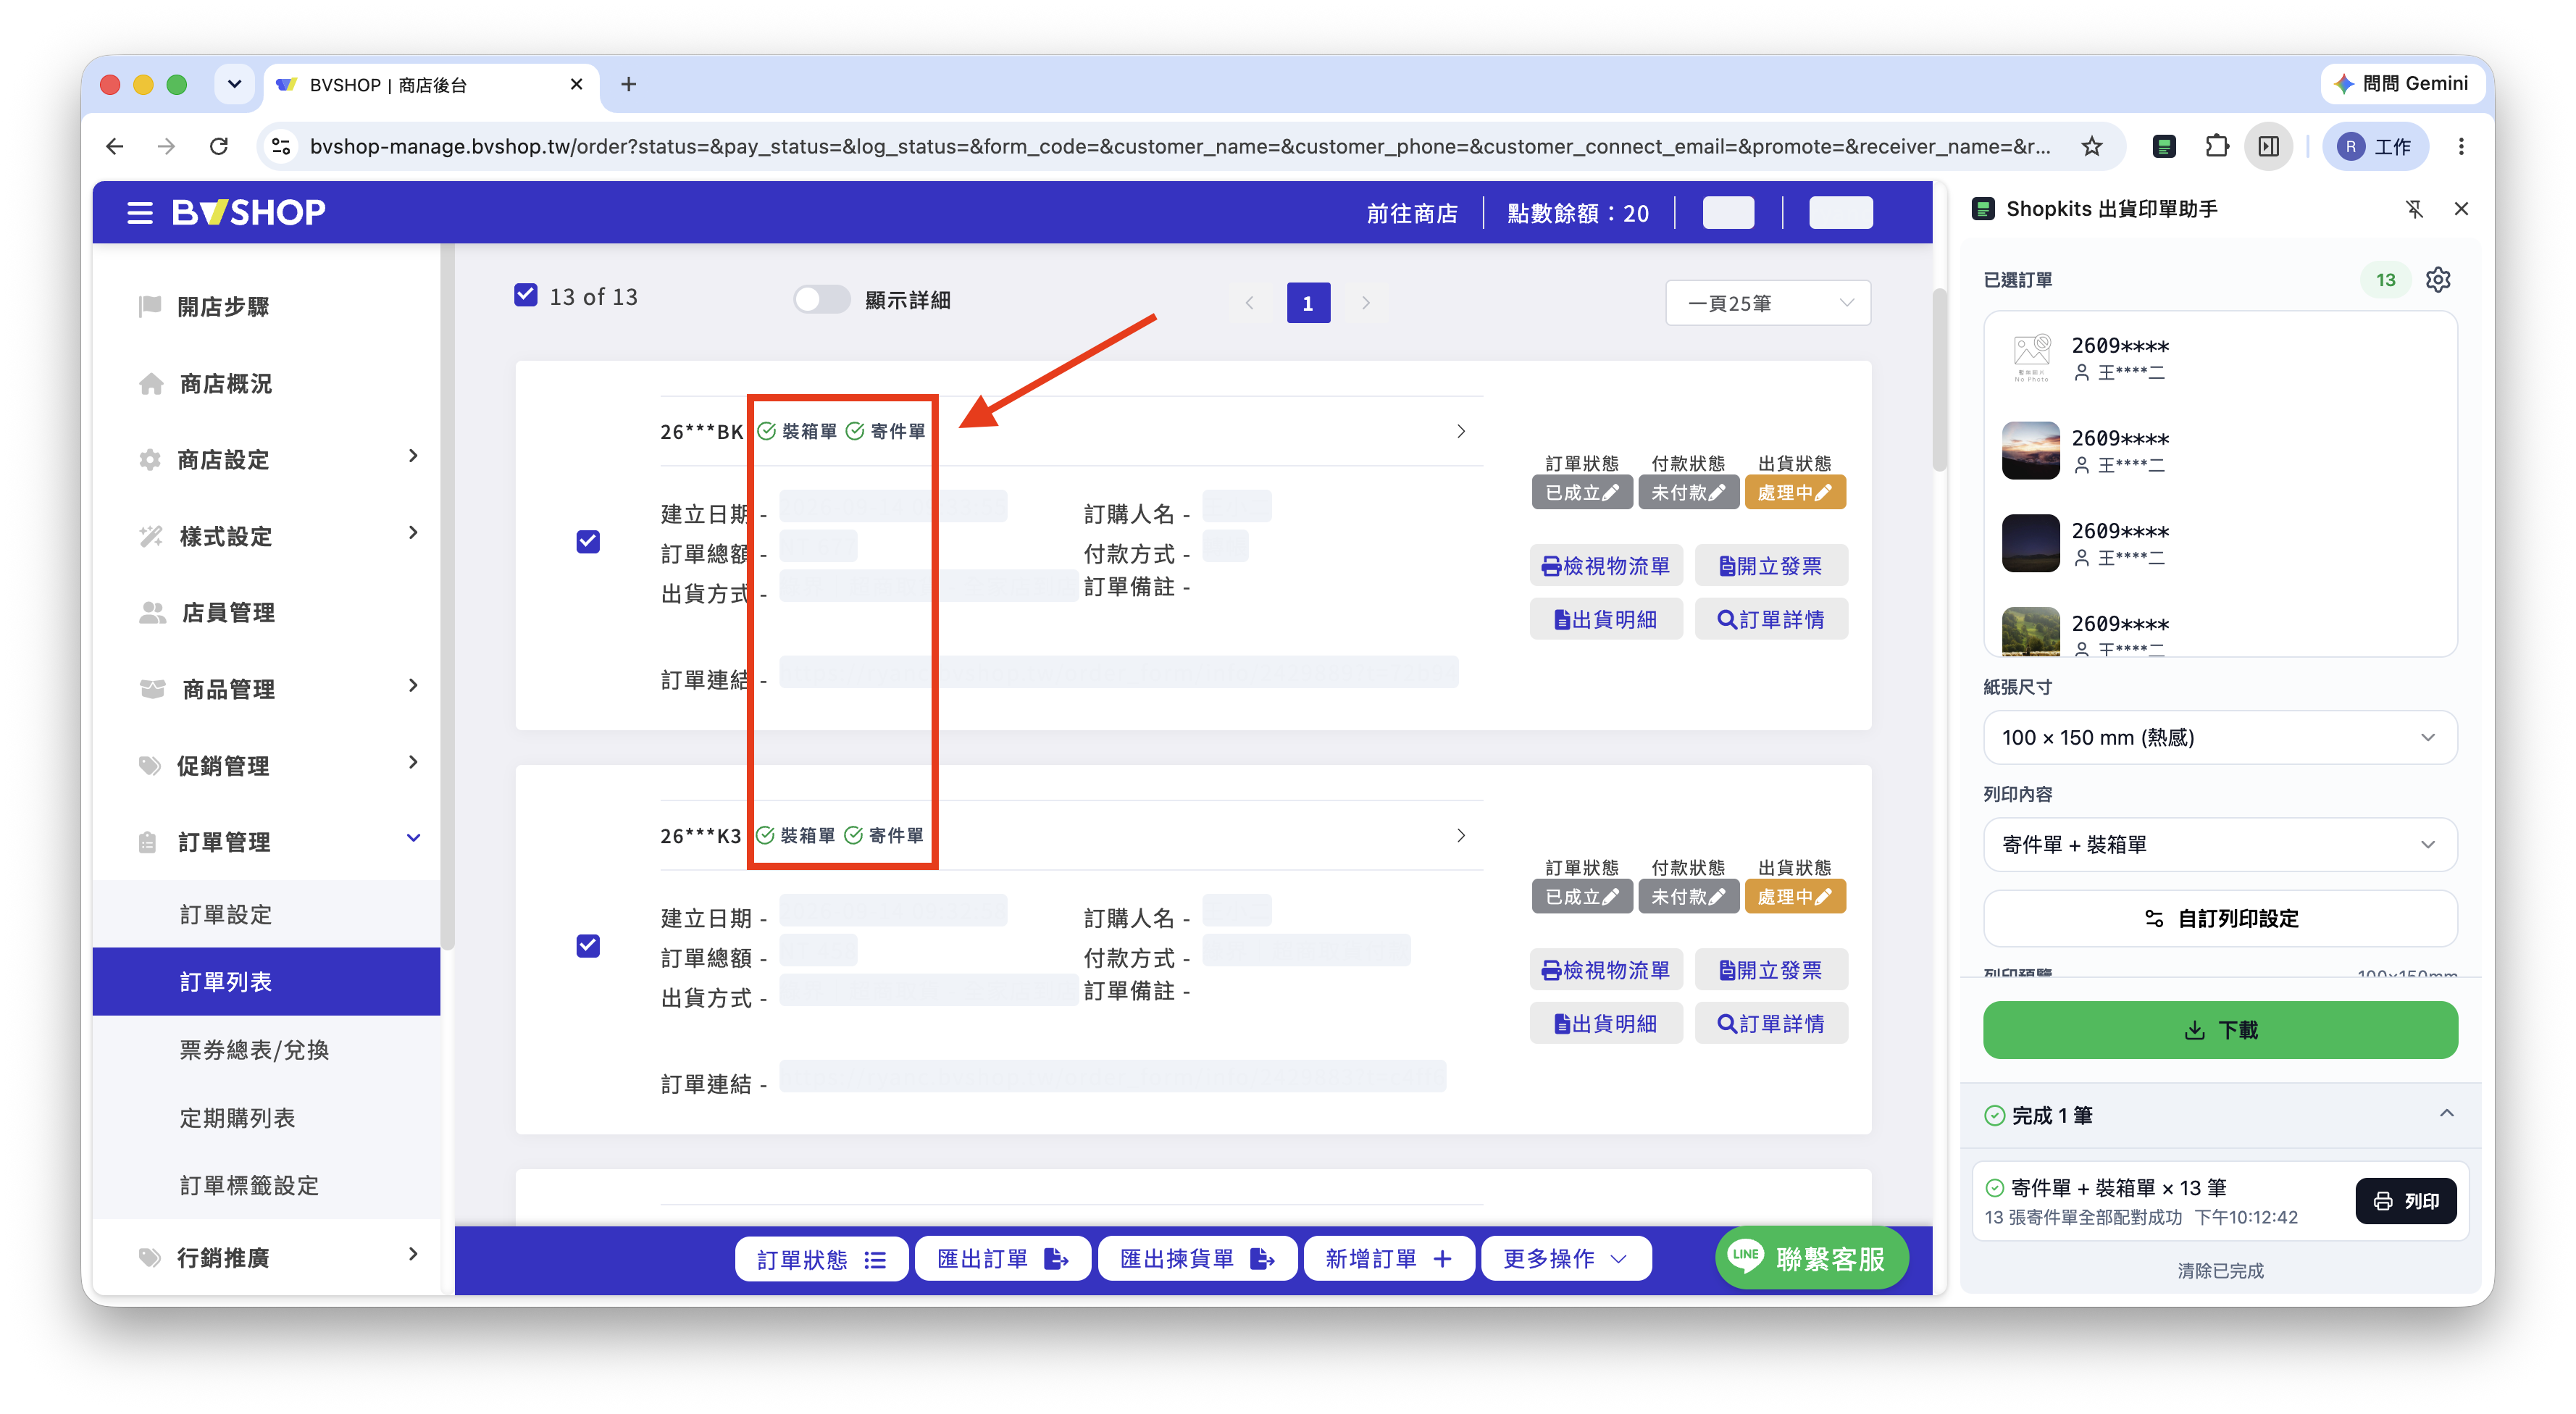Close the BVSHOP browser tab
2576x1414 pixels.
coord(576,84)
